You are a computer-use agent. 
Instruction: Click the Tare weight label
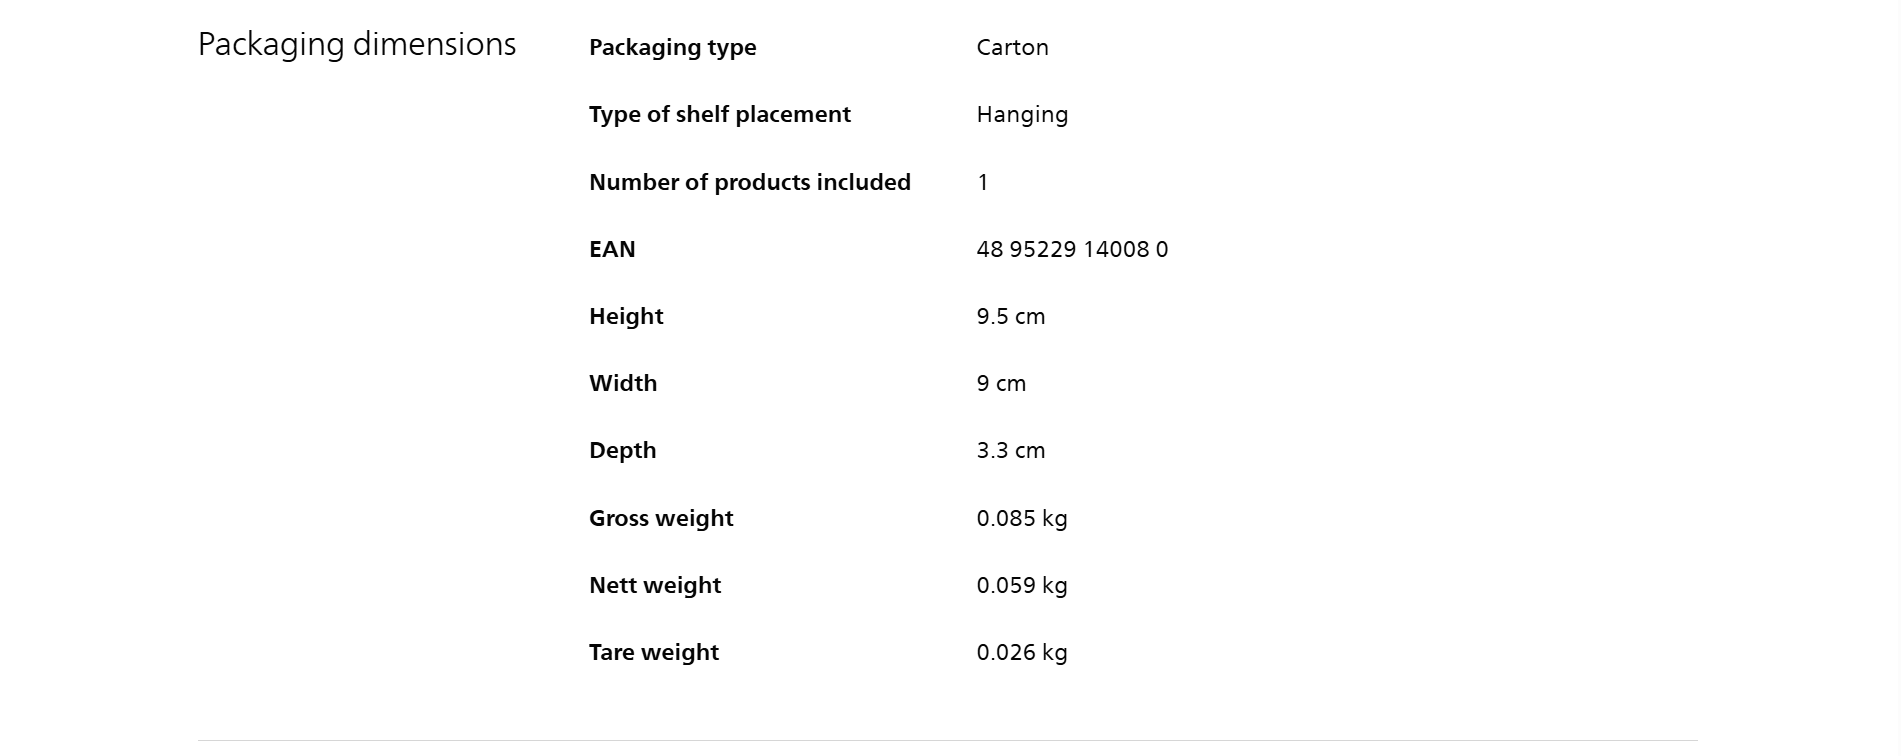[x=654, y=652]
